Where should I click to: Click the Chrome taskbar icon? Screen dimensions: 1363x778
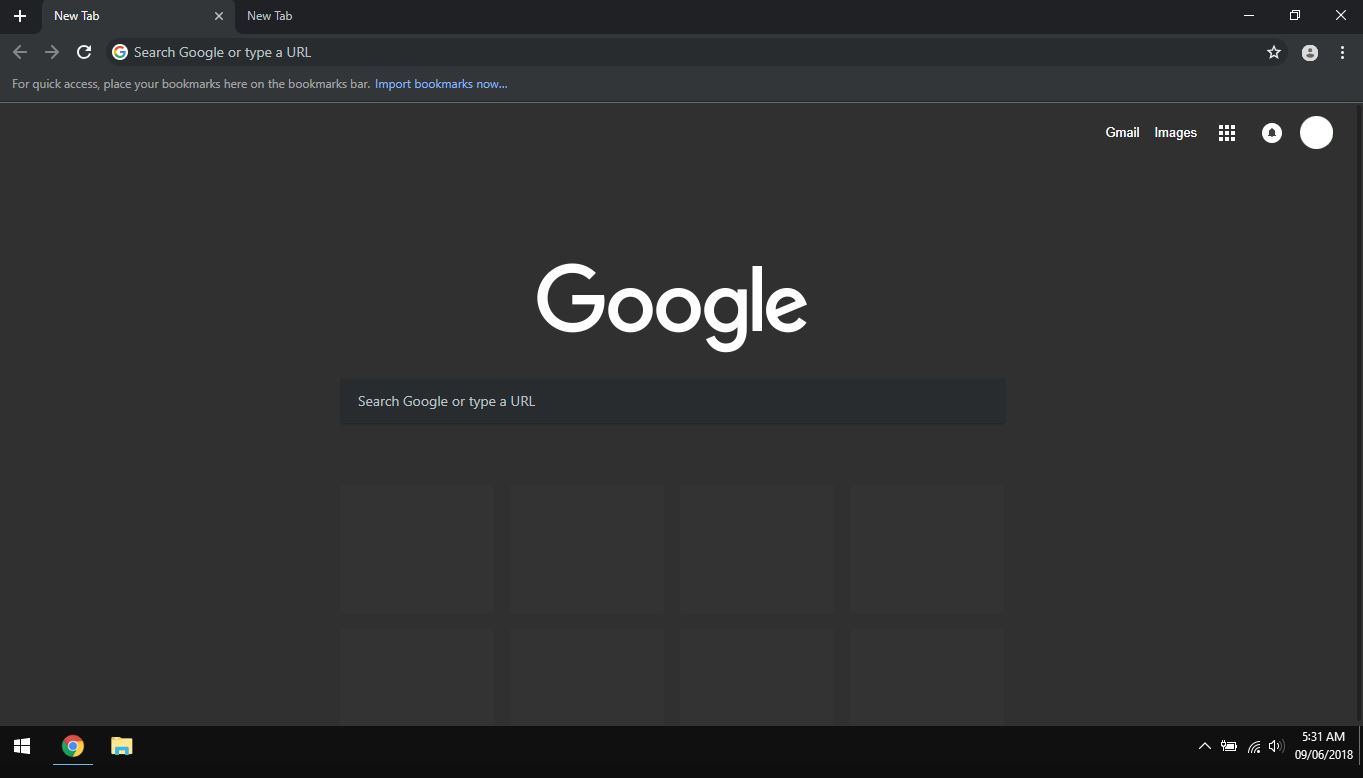[x=73, y=746]
